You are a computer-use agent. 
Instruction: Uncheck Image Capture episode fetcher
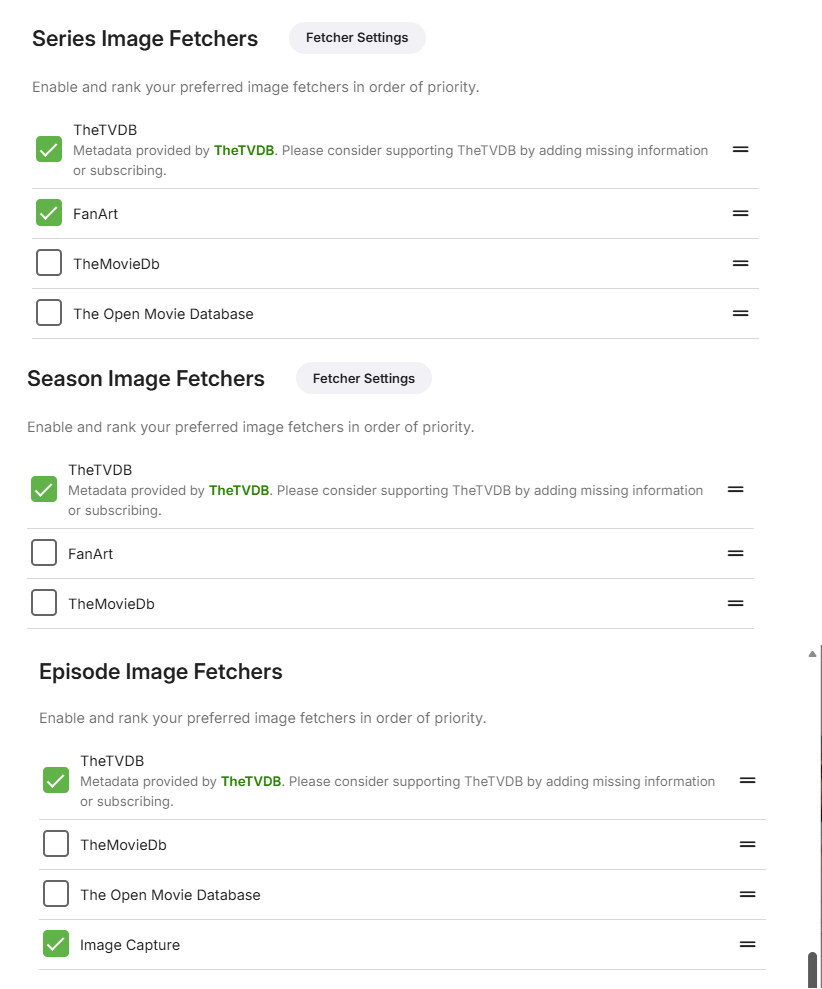[x=56, y=945]
